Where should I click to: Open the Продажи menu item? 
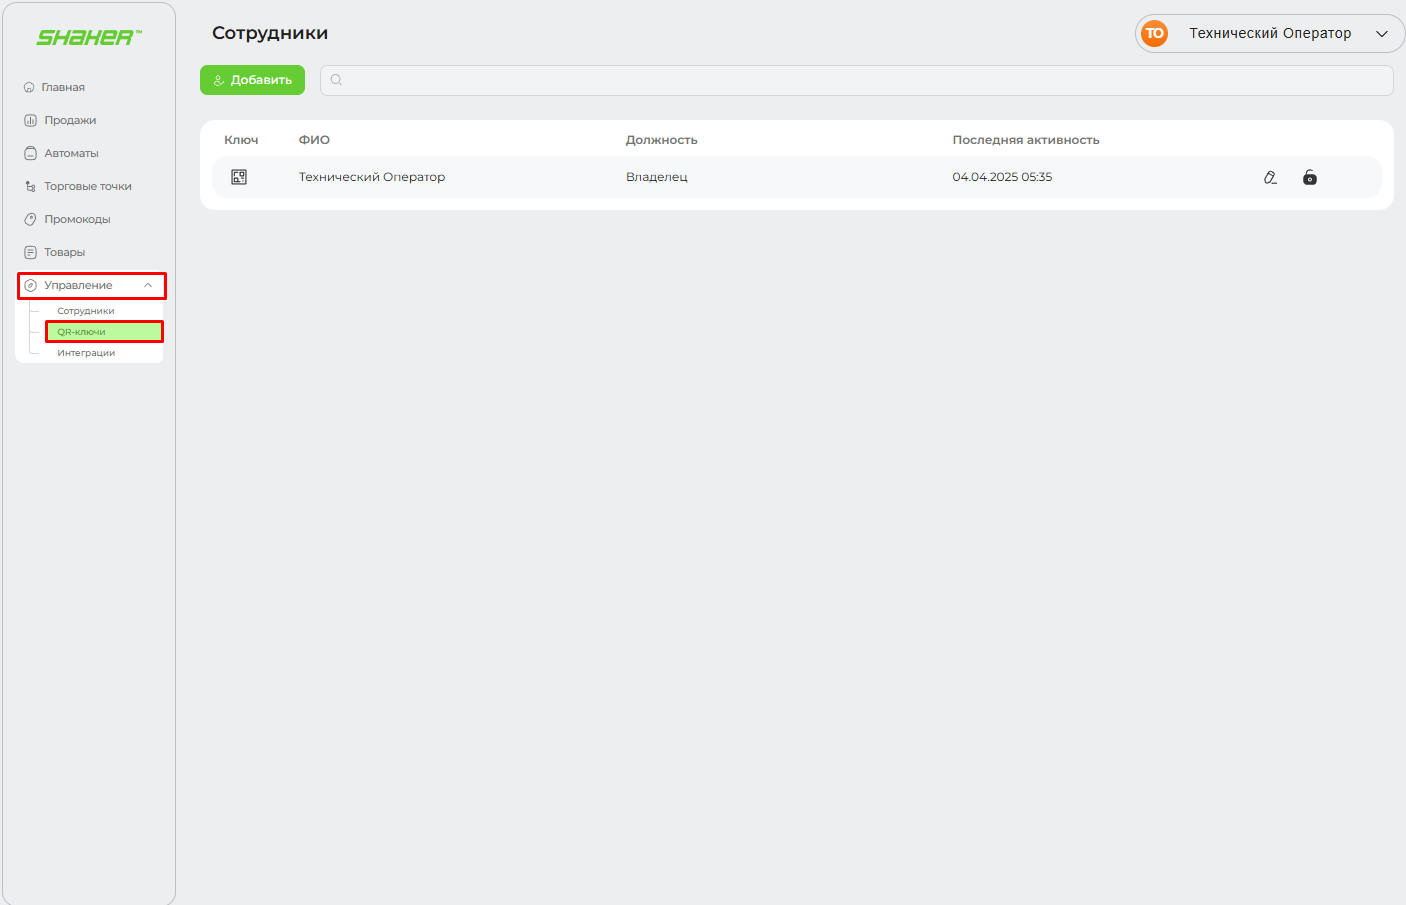click(x=70, y=120)
